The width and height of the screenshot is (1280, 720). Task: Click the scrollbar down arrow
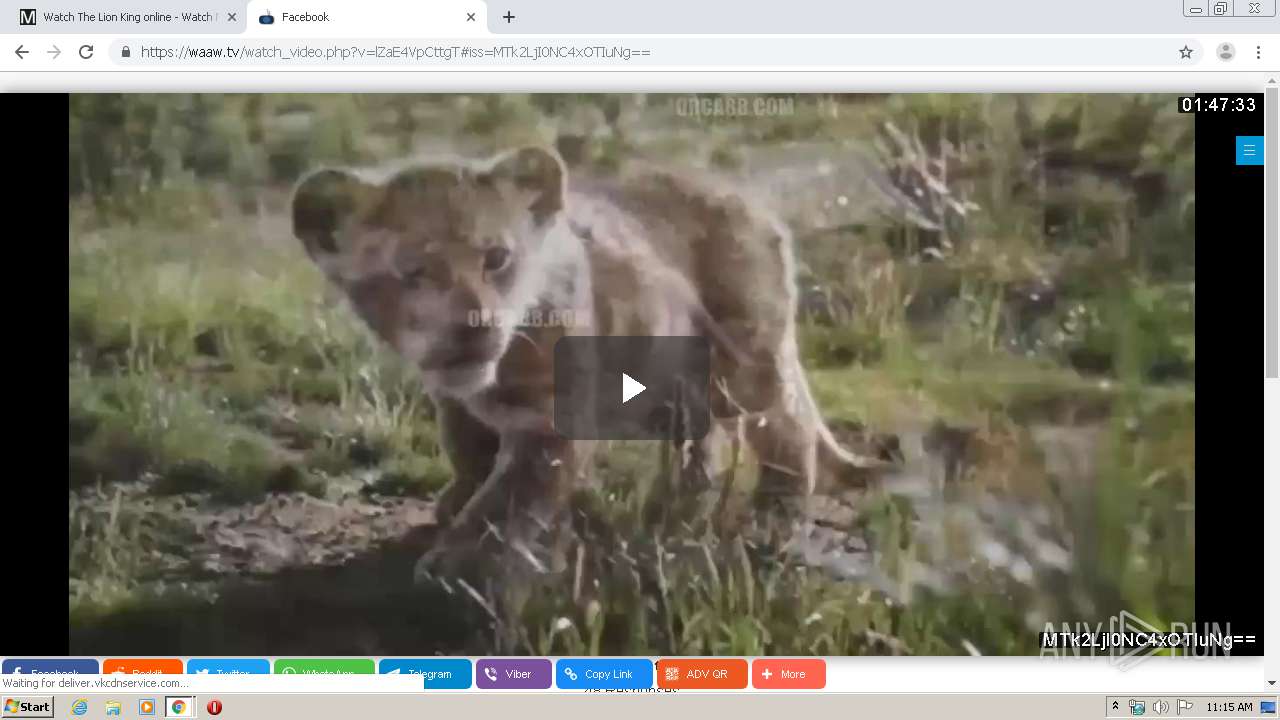coord(1272,683)
